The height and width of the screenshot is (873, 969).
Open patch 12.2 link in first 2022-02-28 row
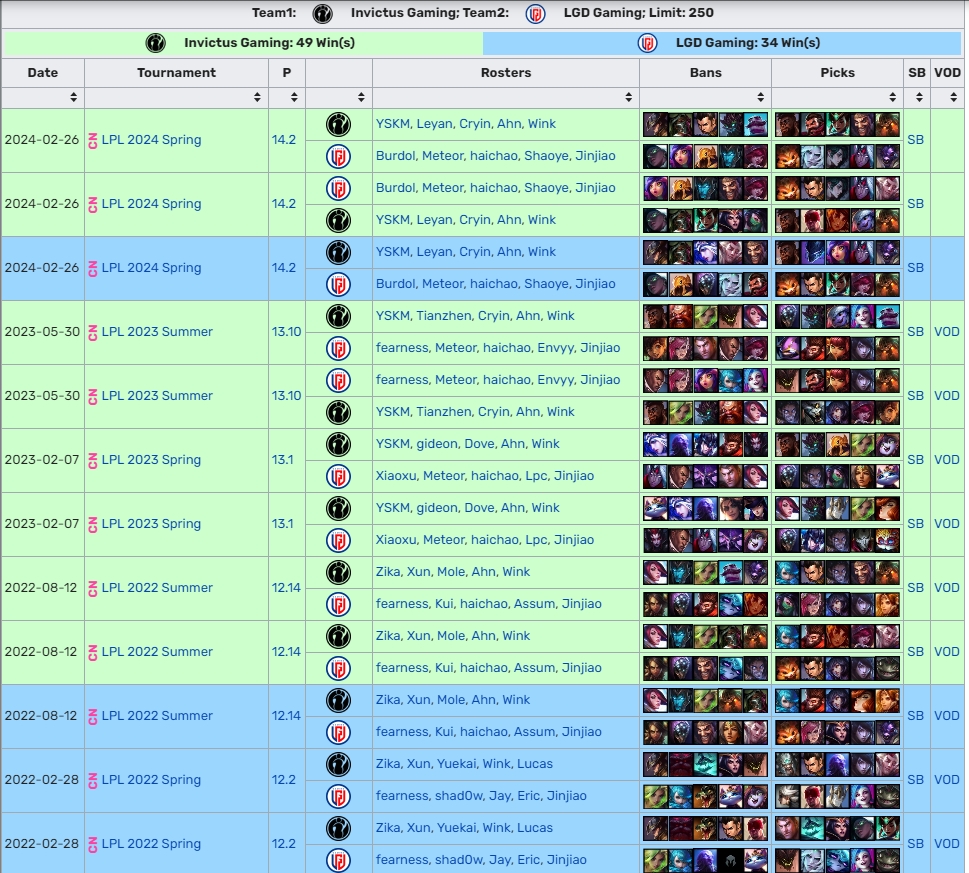click(x=284, y=780)
